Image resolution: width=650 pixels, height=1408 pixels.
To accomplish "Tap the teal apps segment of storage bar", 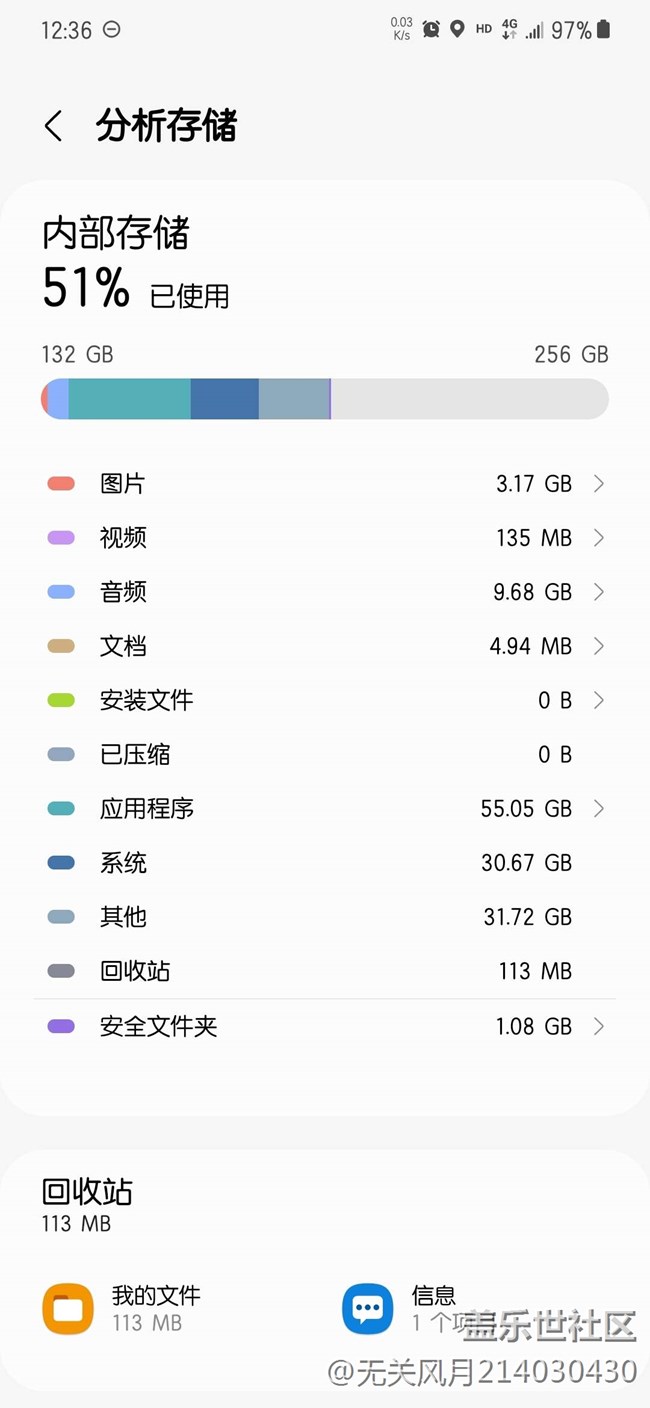I will tap(129, 399).
